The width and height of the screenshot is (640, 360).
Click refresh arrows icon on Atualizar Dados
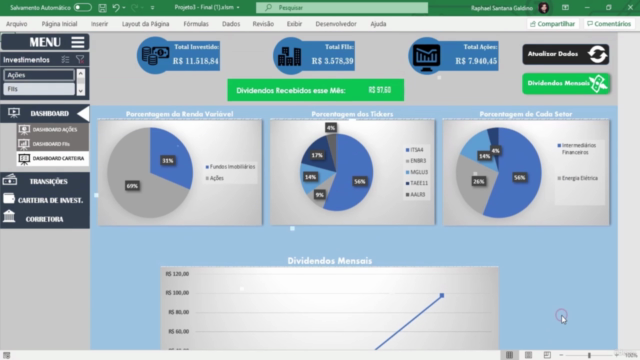click(x=598, y=54)
